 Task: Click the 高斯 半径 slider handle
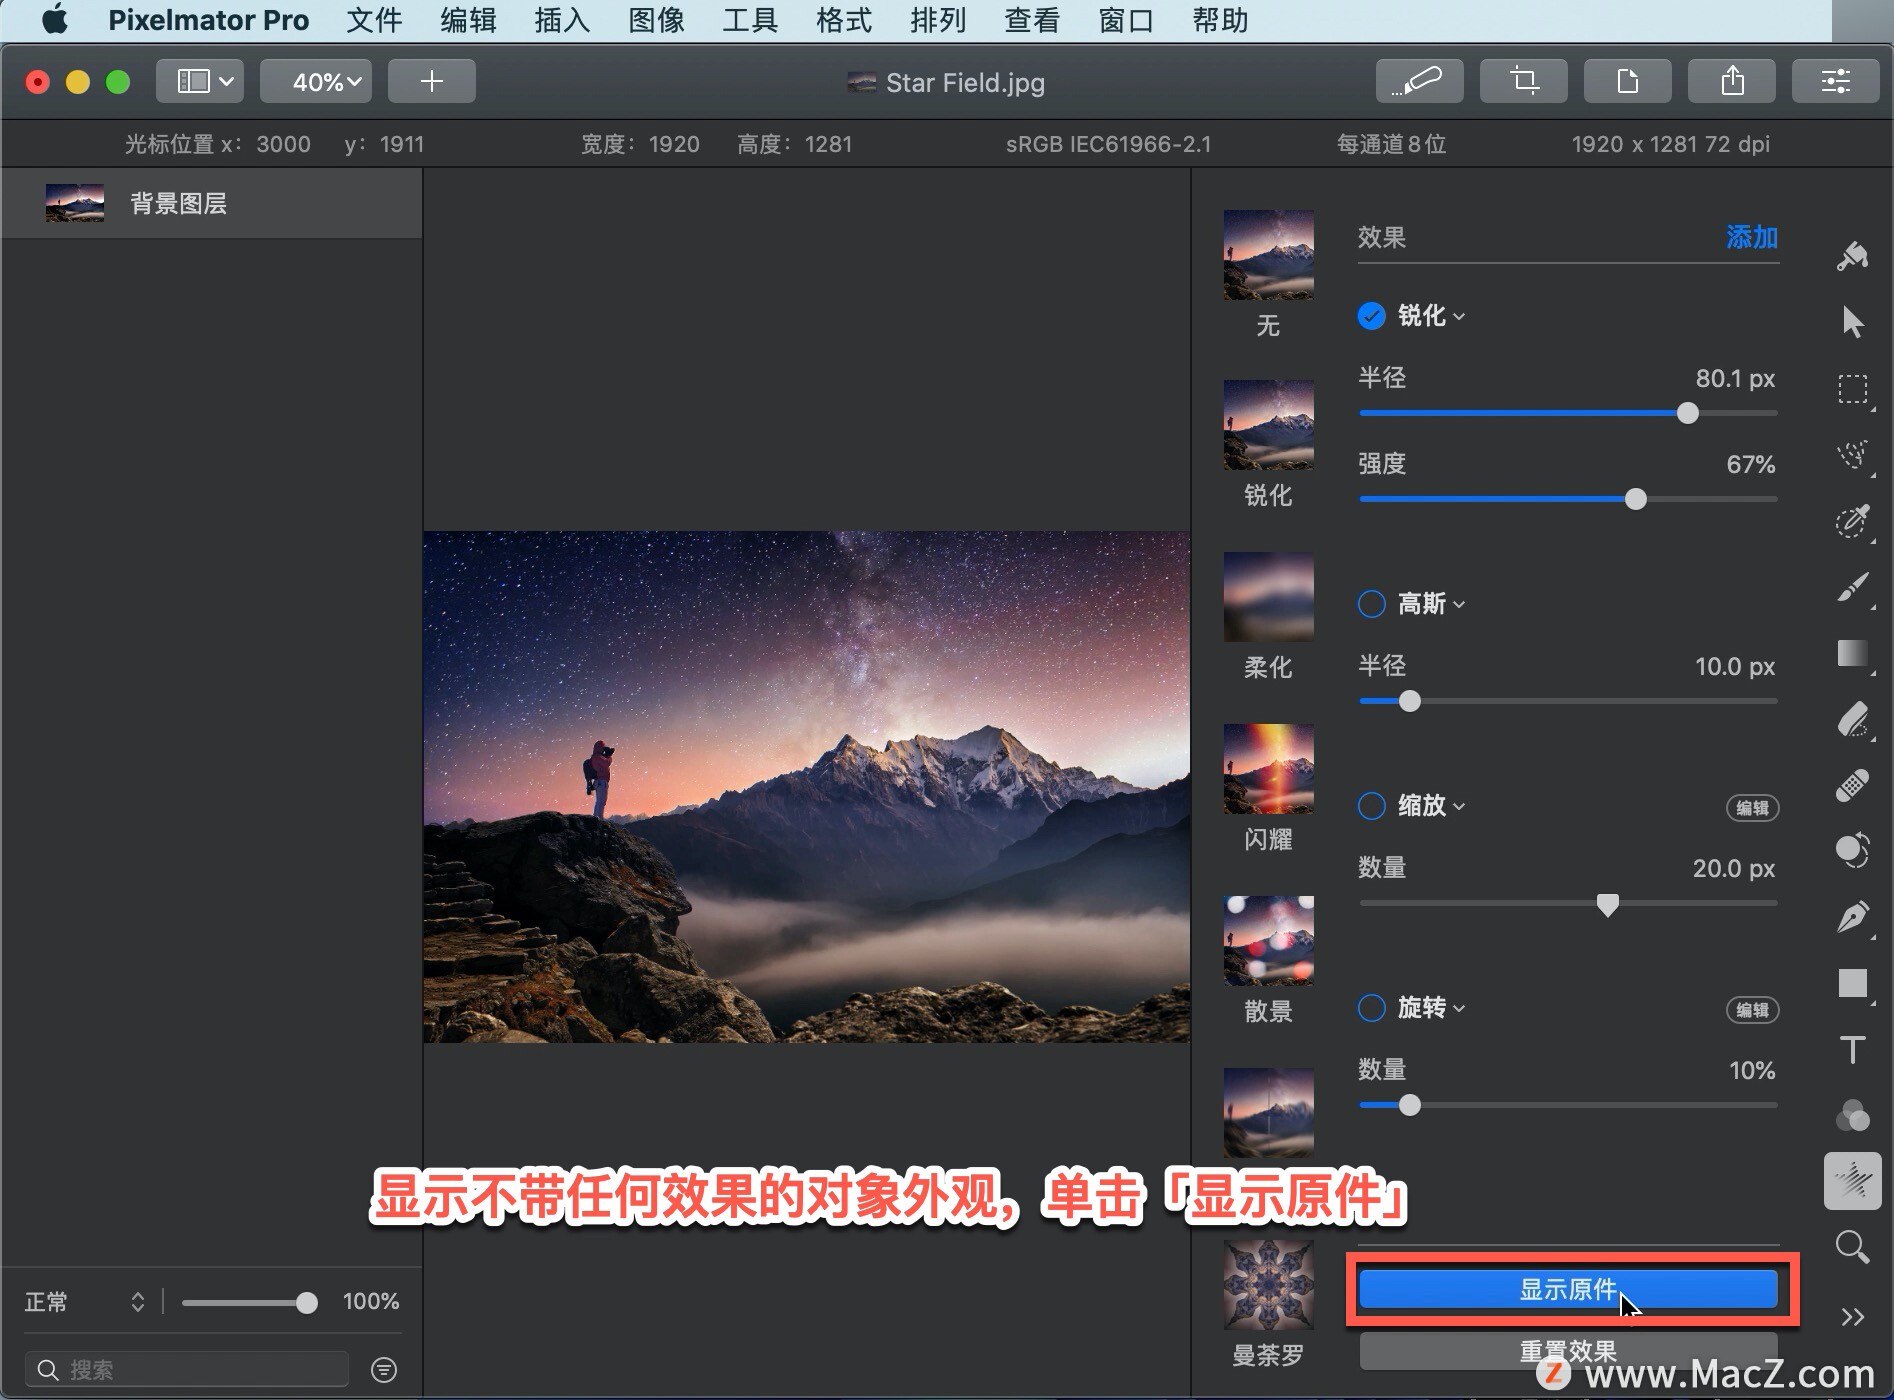click(1409, 701)
